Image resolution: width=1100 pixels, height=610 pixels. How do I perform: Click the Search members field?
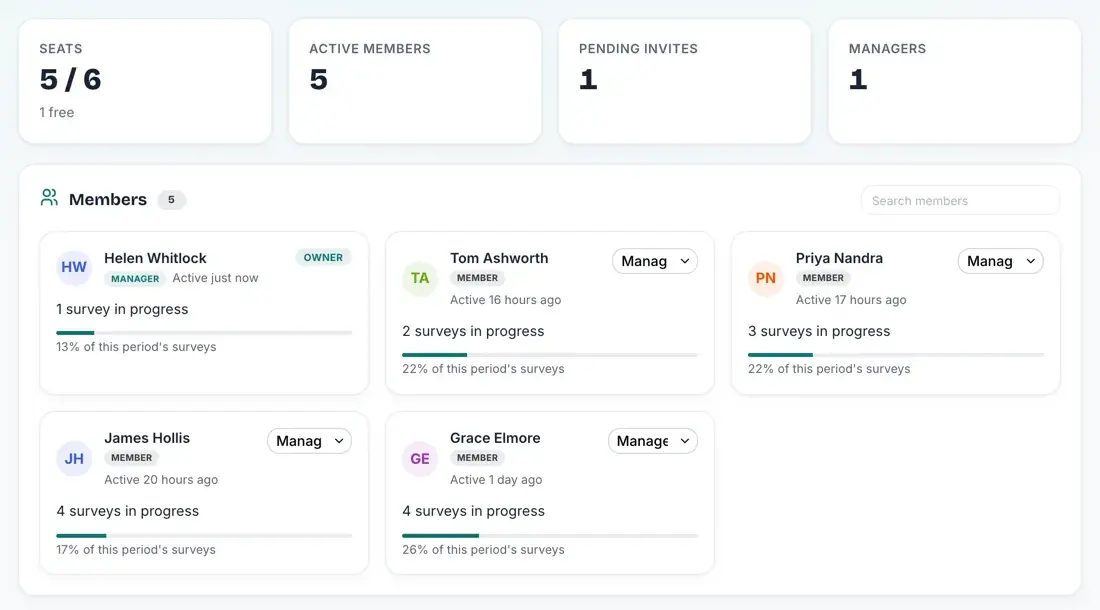click(x=960, y=201)
